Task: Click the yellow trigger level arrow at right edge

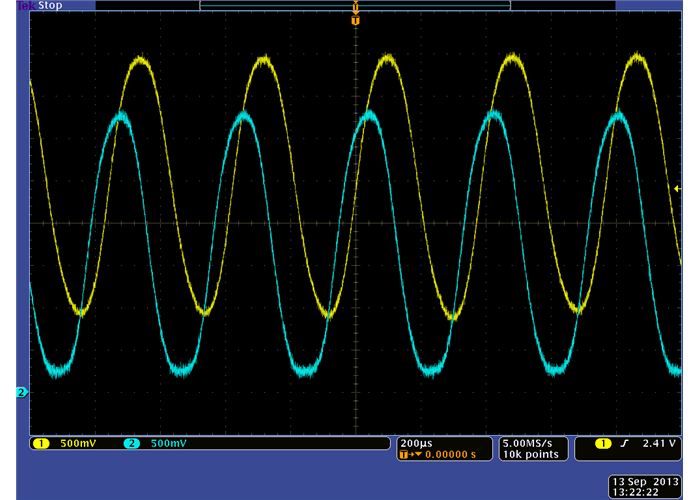Action: tap(677, 188)
